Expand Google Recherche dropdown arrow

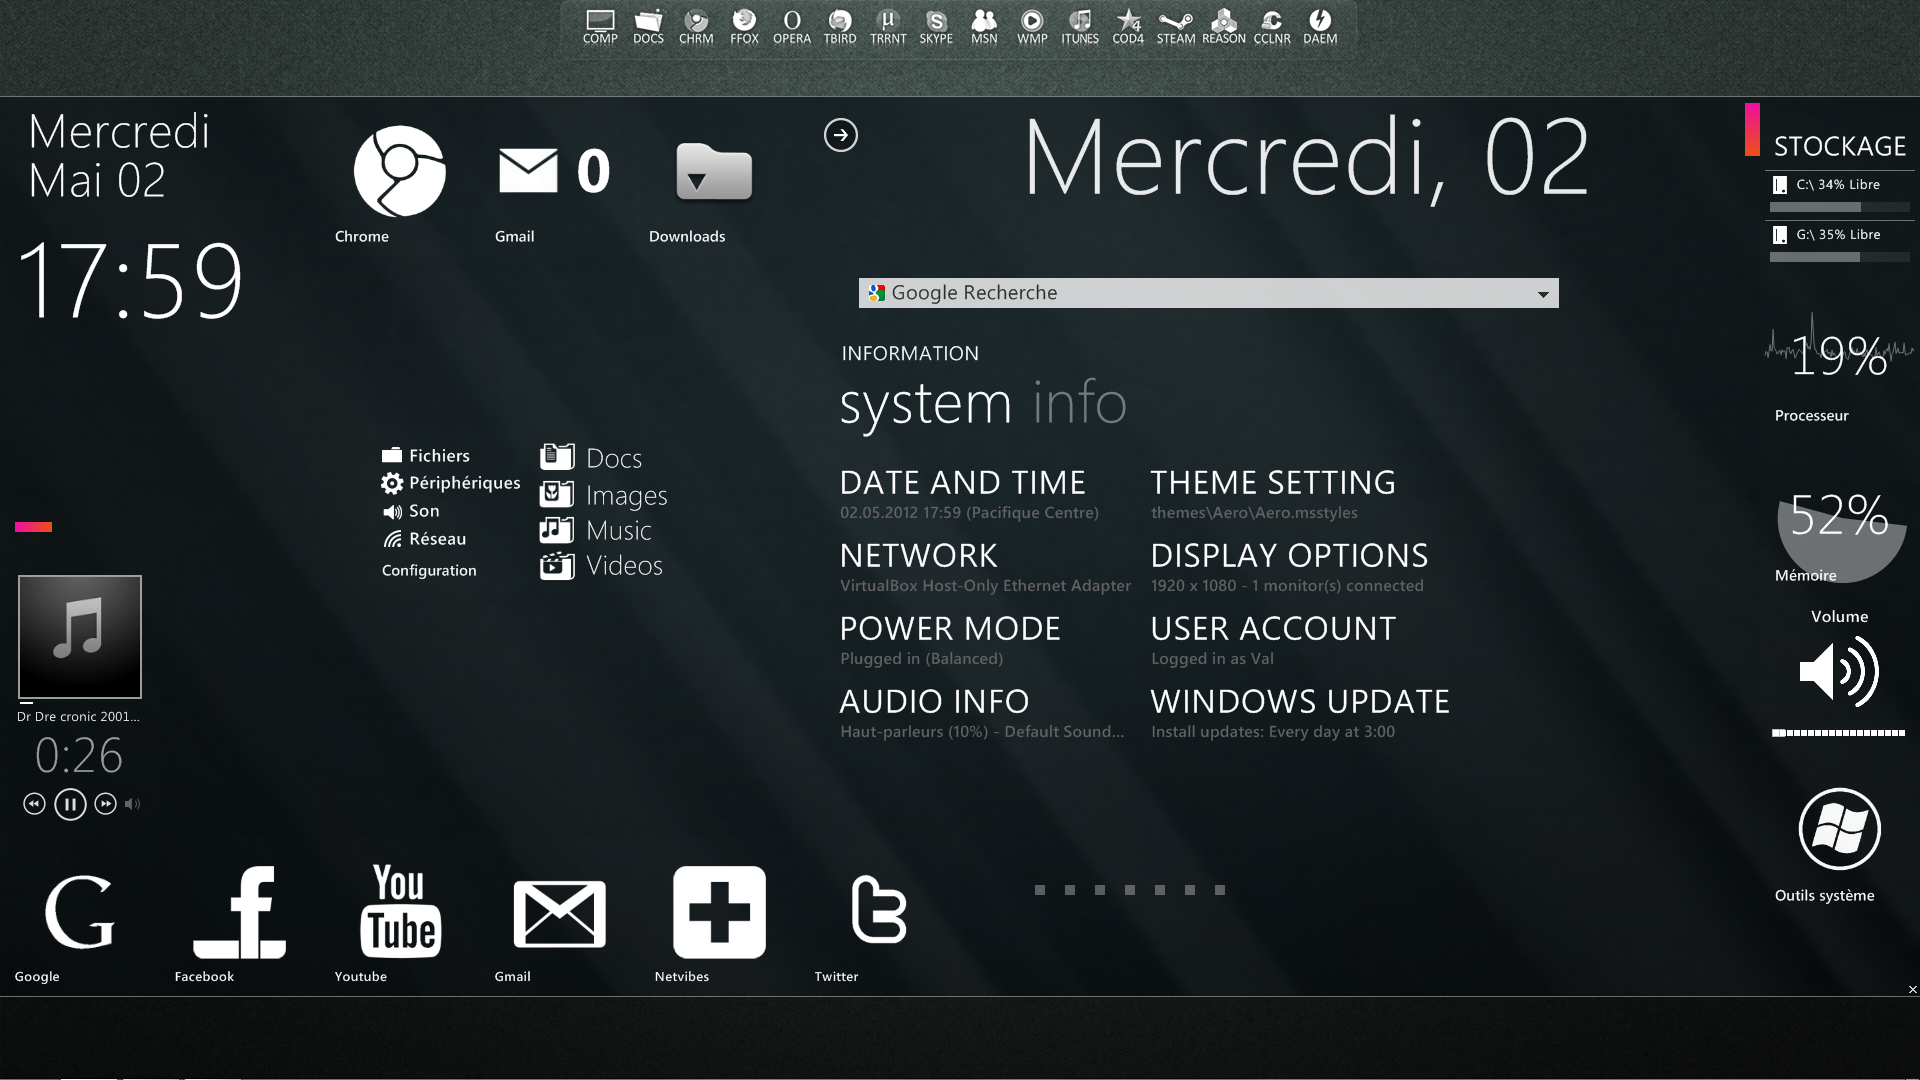pyautogui.click(x=1543, y=294)
